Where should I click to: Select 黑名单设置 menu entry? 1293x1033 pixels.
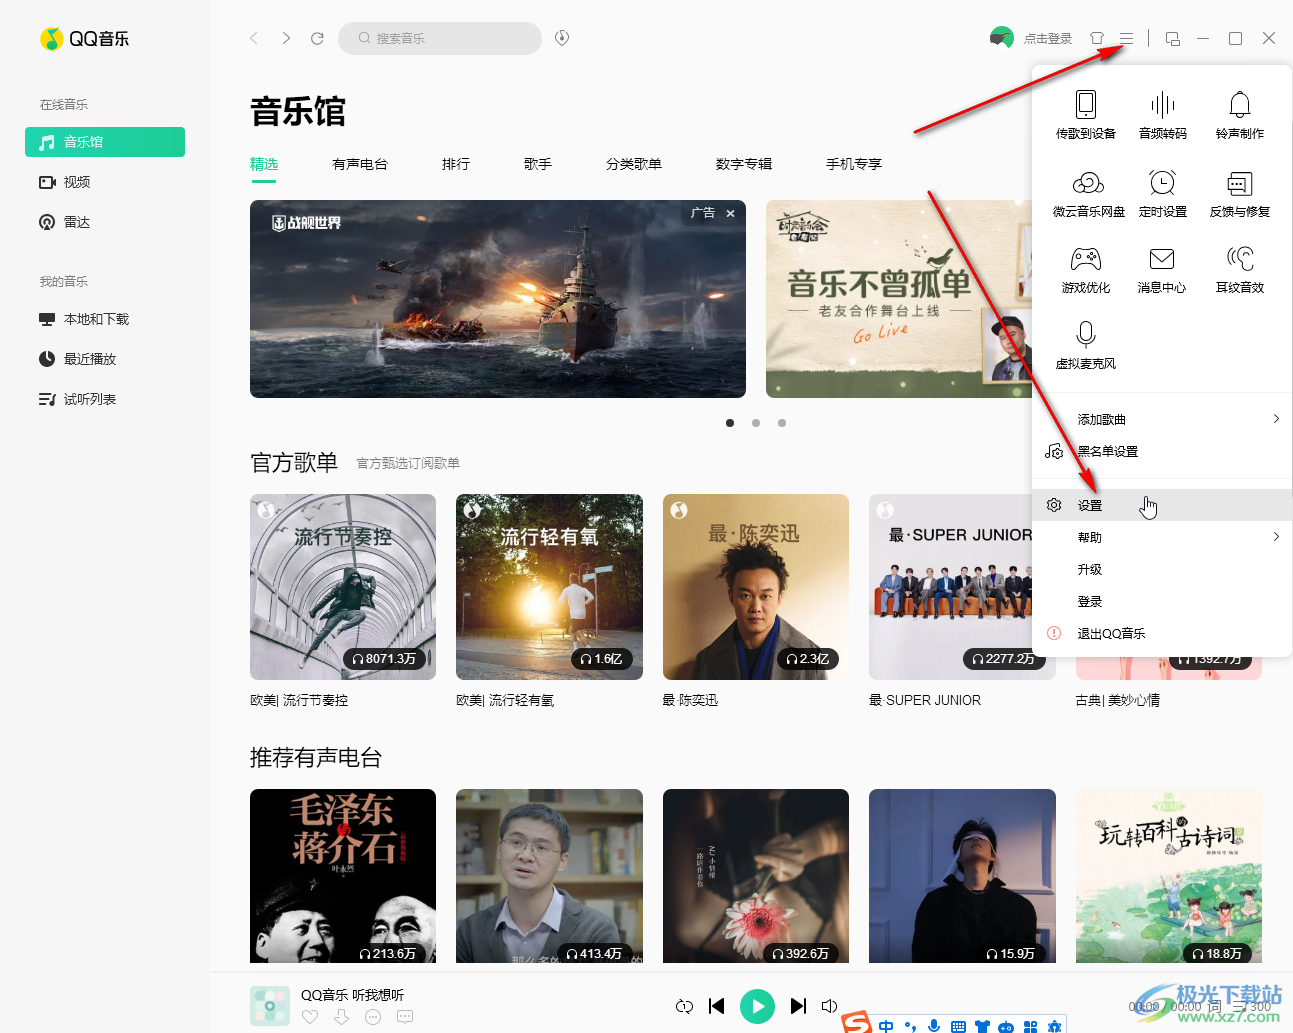(1162, 451)
